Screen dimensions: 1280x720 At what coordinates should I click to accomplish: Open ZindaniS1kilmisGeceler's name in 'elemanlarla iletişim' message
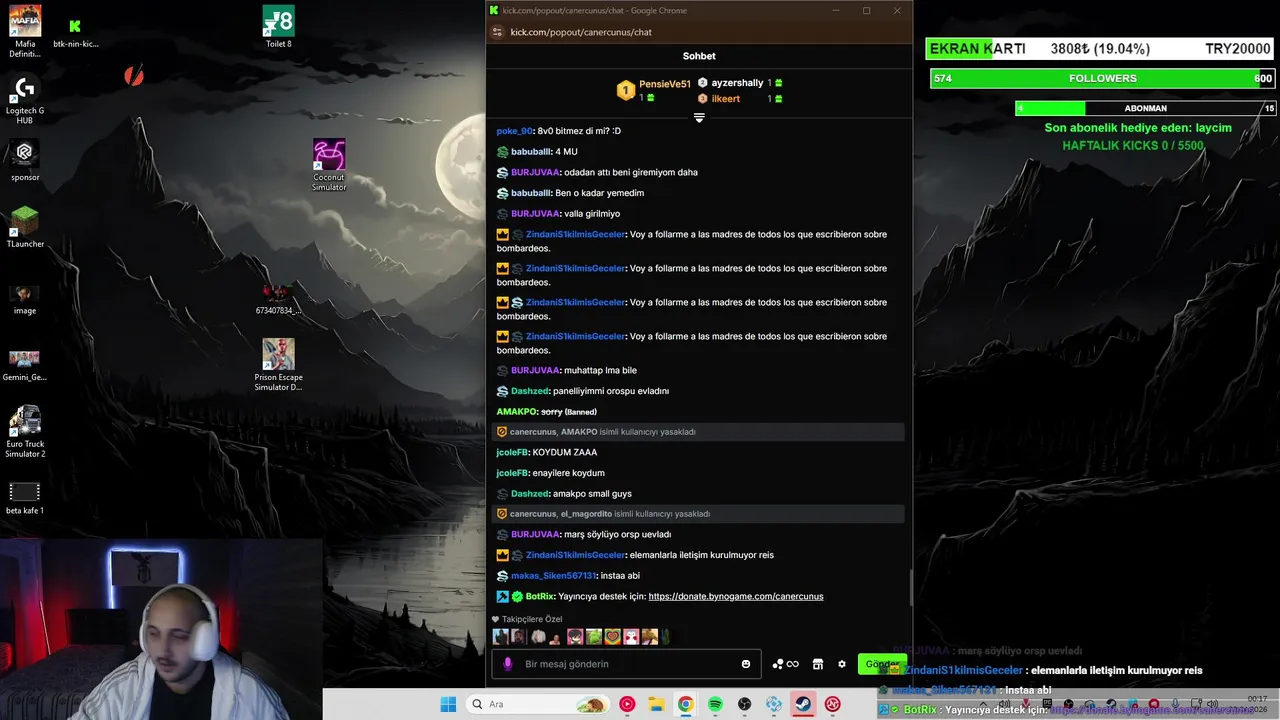coord(575,555)
